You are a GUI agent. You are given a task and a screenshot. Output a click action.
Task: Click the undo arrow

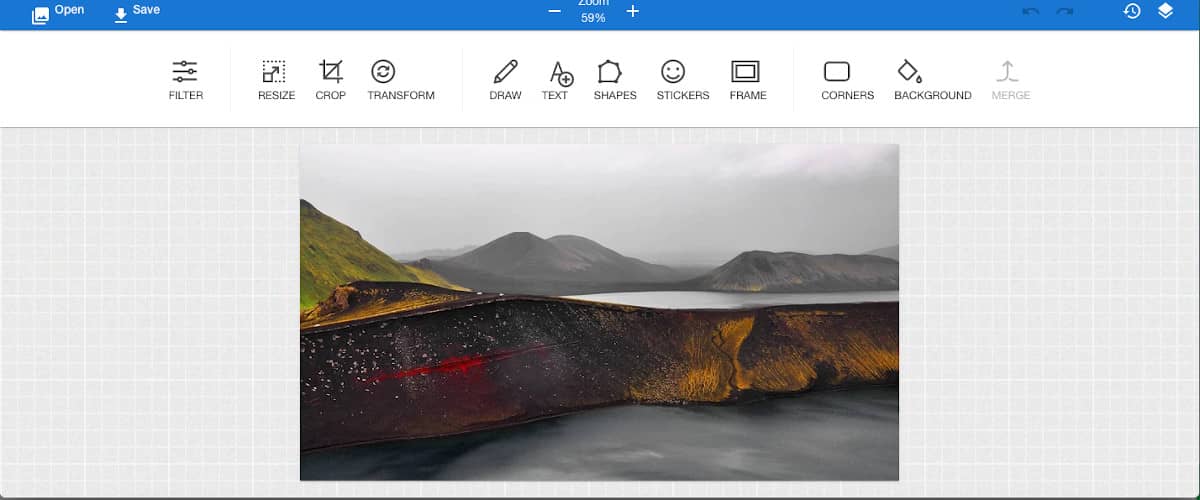(x=1031, y=11)
